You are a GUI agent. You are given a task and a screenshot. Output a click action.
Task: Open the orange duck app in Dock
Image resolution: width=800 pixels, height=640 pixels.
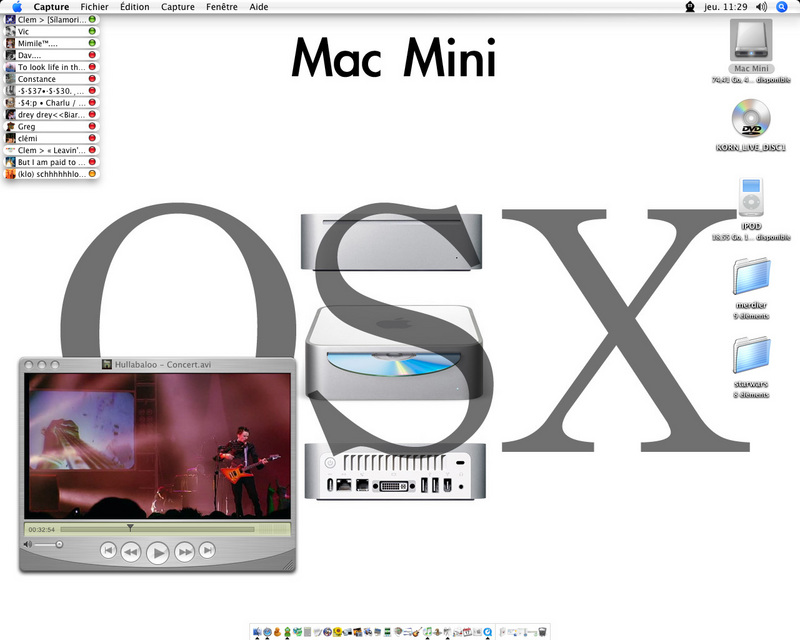coord(278,632)
